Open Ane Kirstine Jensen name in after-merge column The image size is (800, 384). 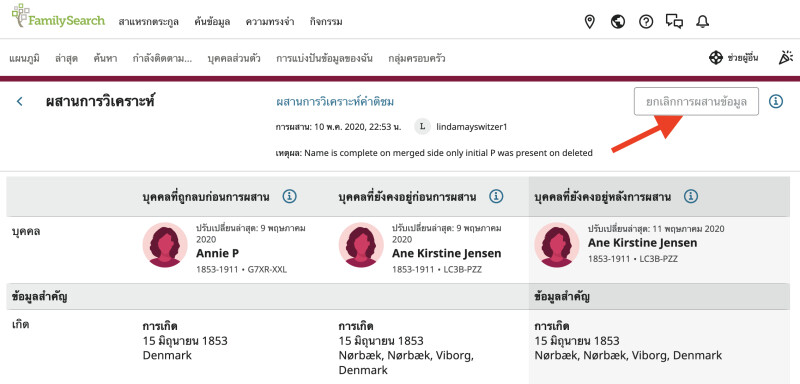643,243
